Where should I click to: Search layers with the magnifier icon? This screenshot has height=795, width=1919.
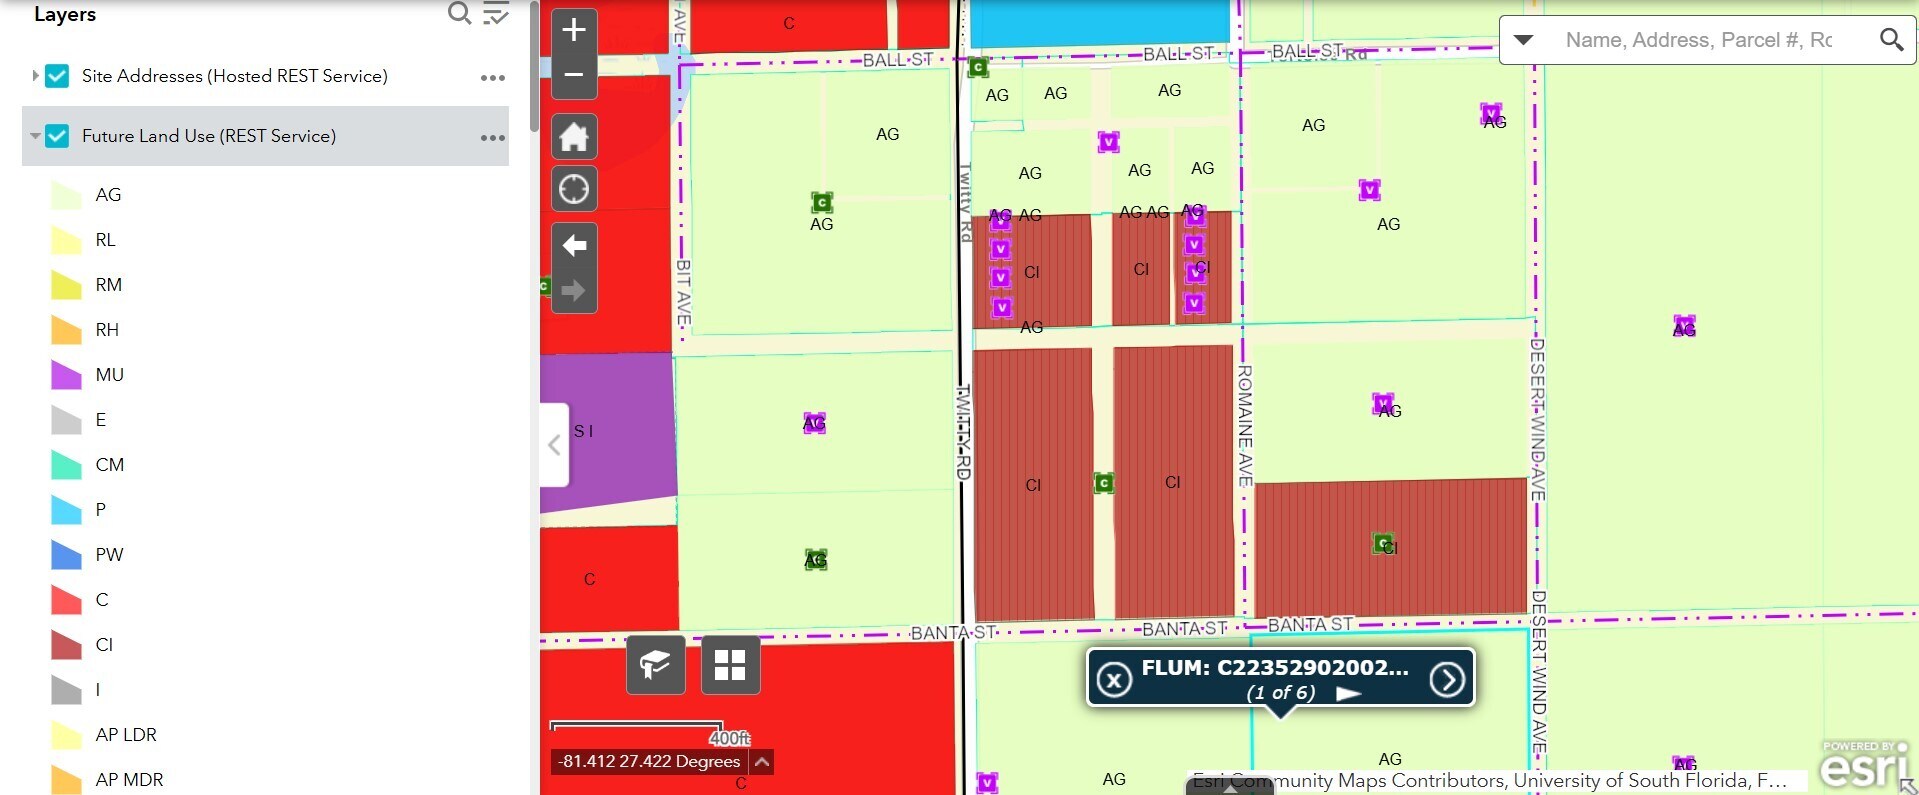[459, 13]
